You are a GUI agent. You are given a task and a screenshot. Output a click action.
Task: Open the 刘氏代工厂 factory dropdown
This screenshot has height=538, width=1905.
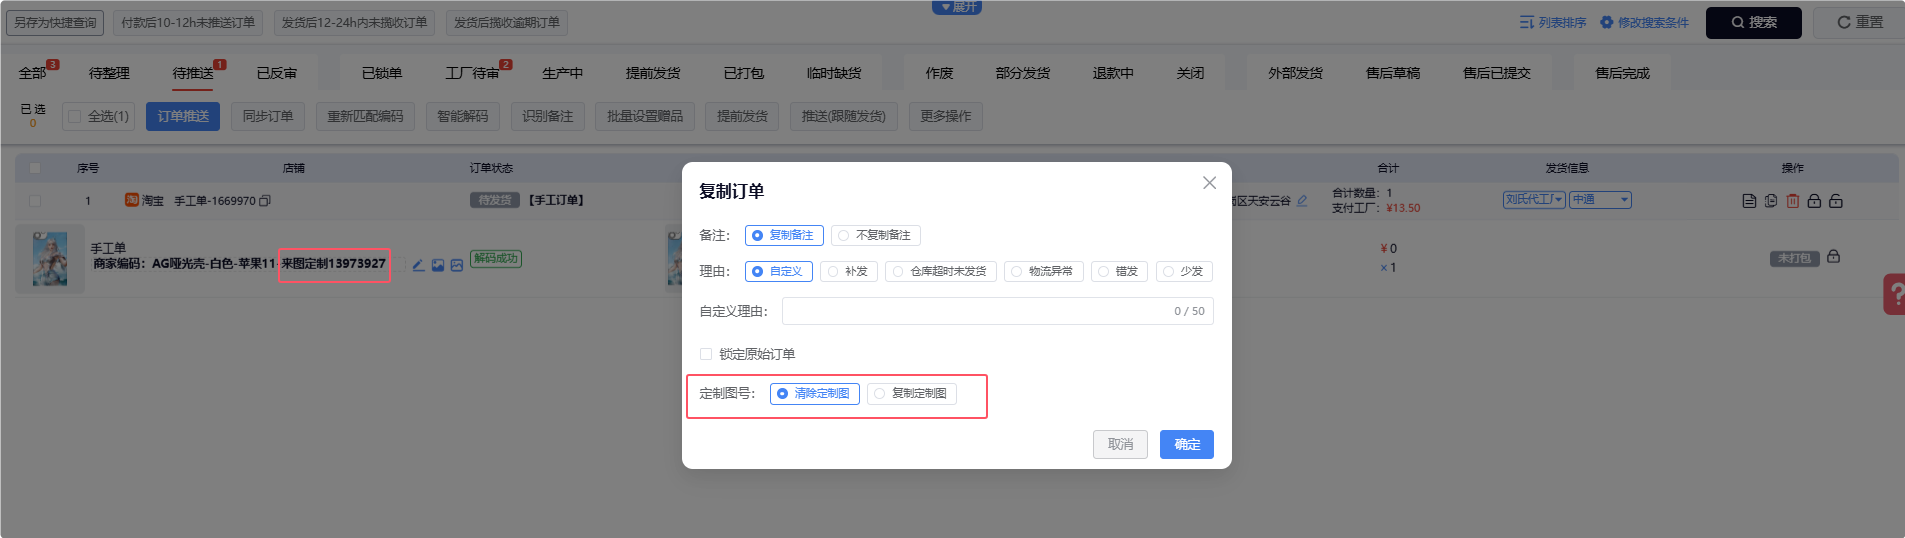tap(1534, 200)
